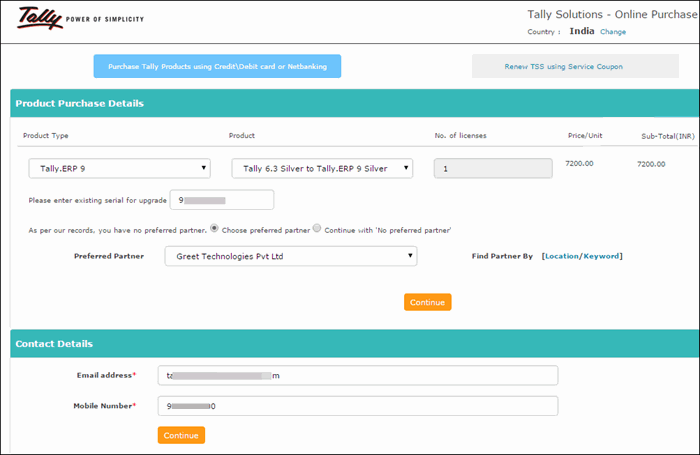The image size is (700, 455).
Task: Click the Location/Keyword partner search link
Action: (x=582, y=256)
